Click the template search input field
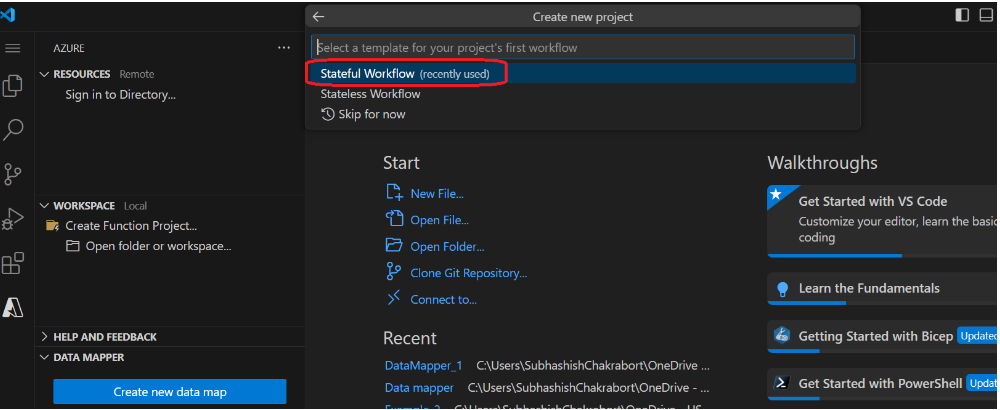Screen dimensions: 1000x410 (582, 47)
